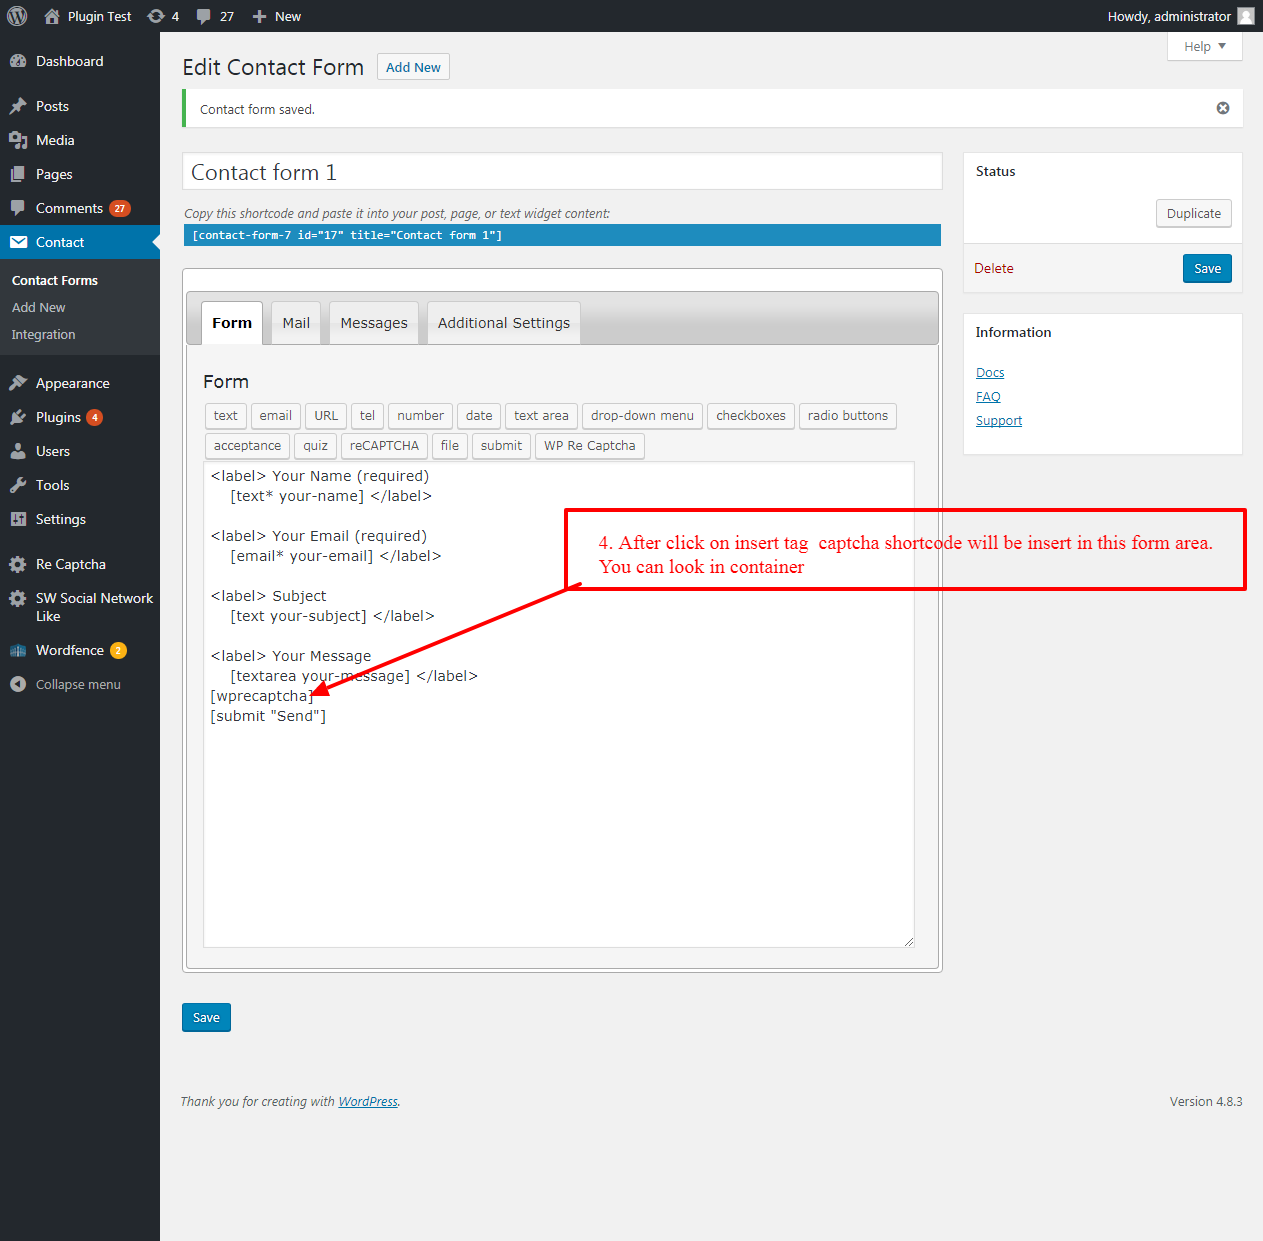The image size is (1263, 1241).
Task: Click the Users icon in sidebar
Action: 18,451
